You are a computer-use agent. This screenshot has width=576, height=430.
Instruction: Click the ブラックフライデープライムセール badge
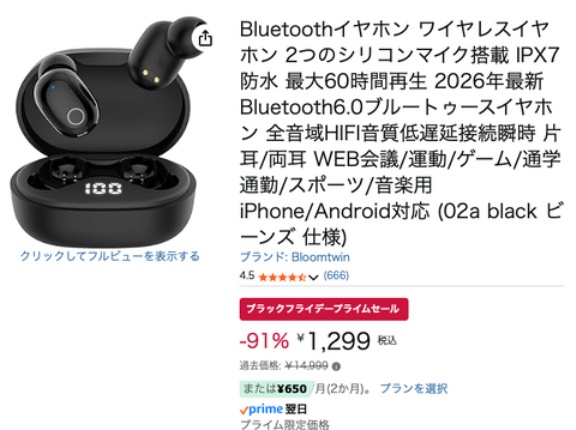point(324,309)
